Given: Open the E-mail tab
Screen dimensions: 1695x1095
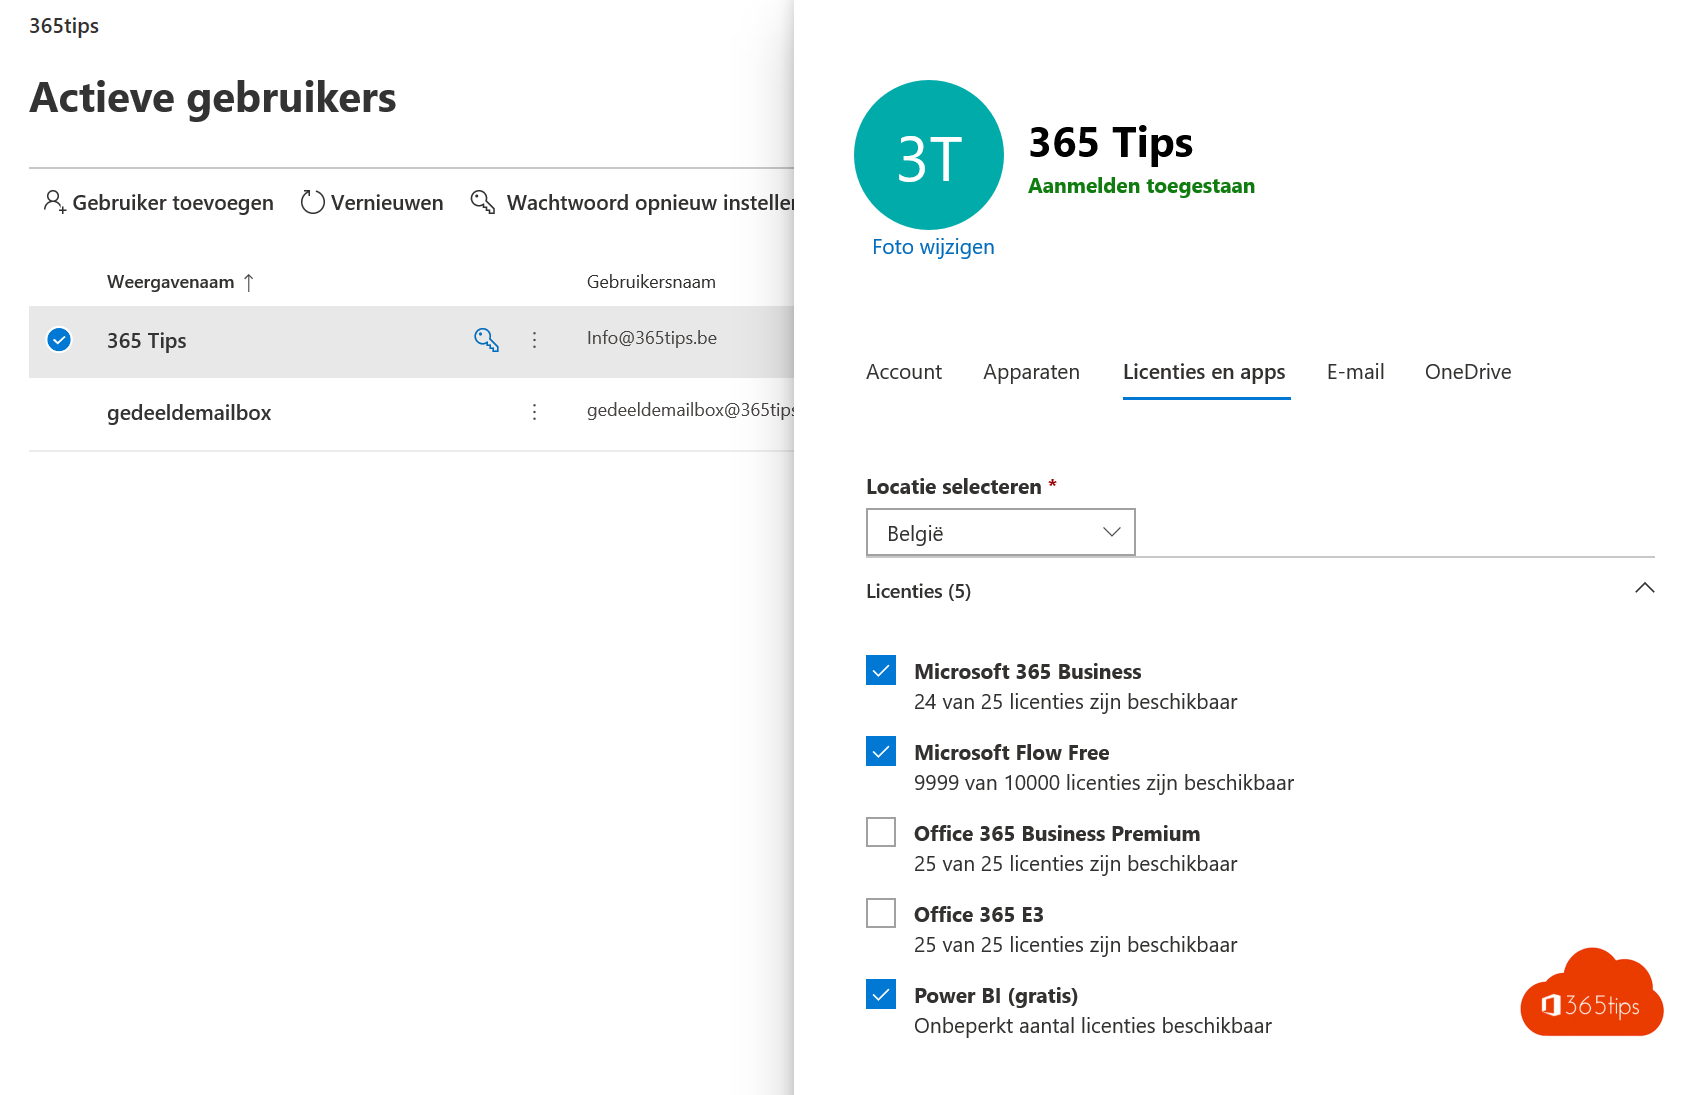Looking at the screenshot, I should pyautogui.click(x=1355, y=372).
